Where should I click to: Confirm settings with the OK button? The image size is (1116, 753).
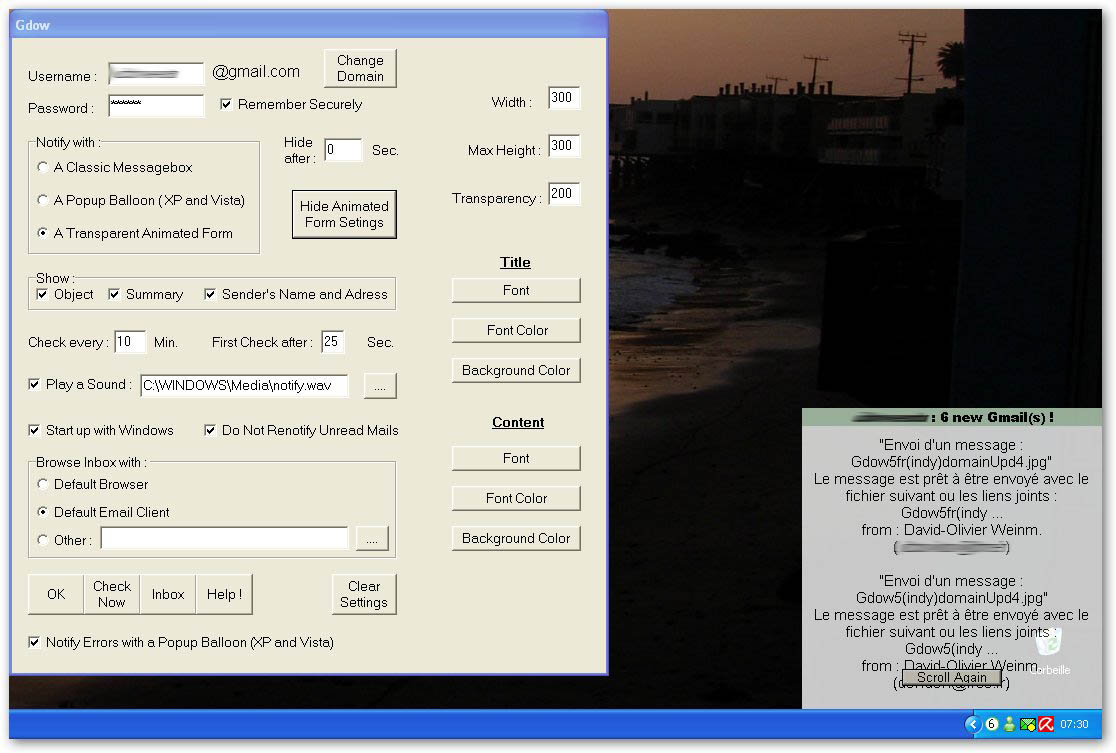pos(56,594)
